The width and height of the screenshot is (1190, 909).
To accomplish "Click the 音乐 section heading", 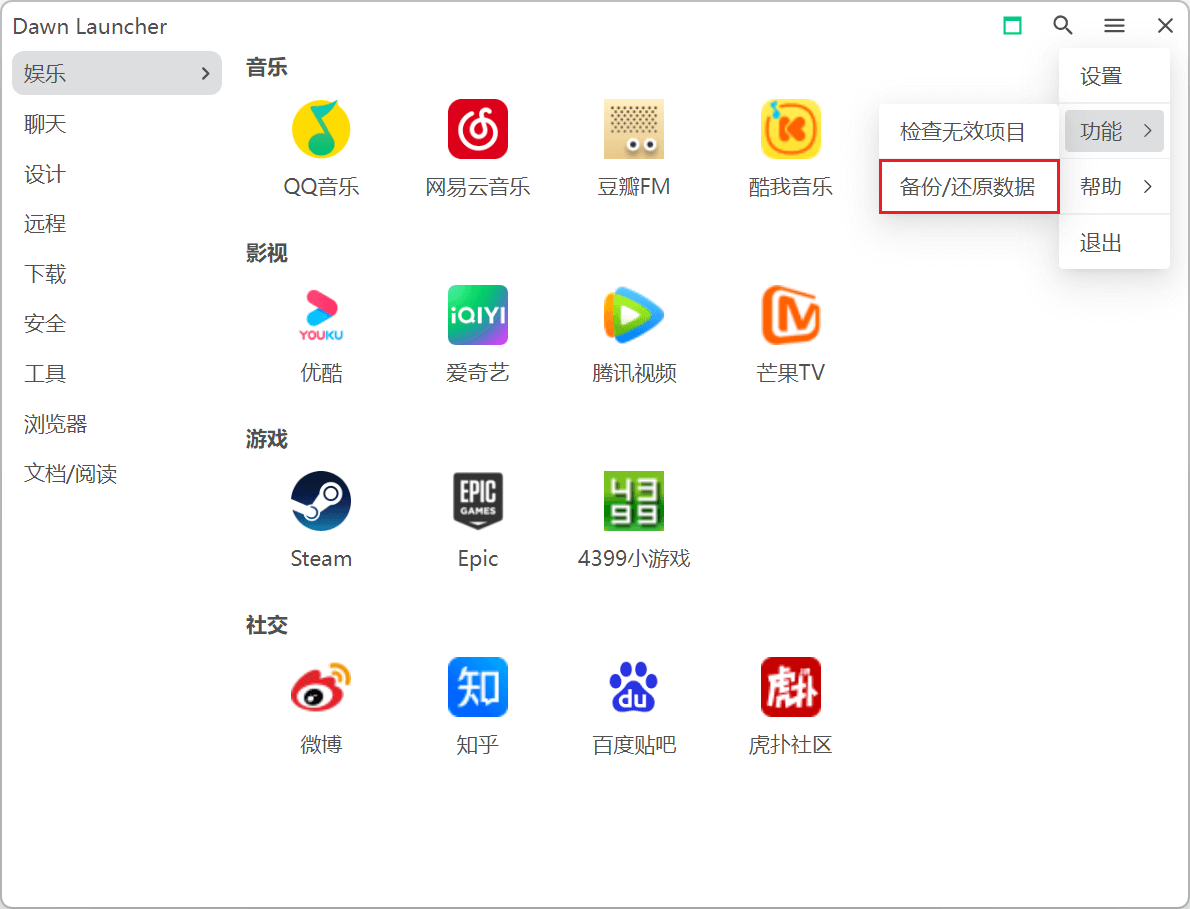I will point(266,68).
